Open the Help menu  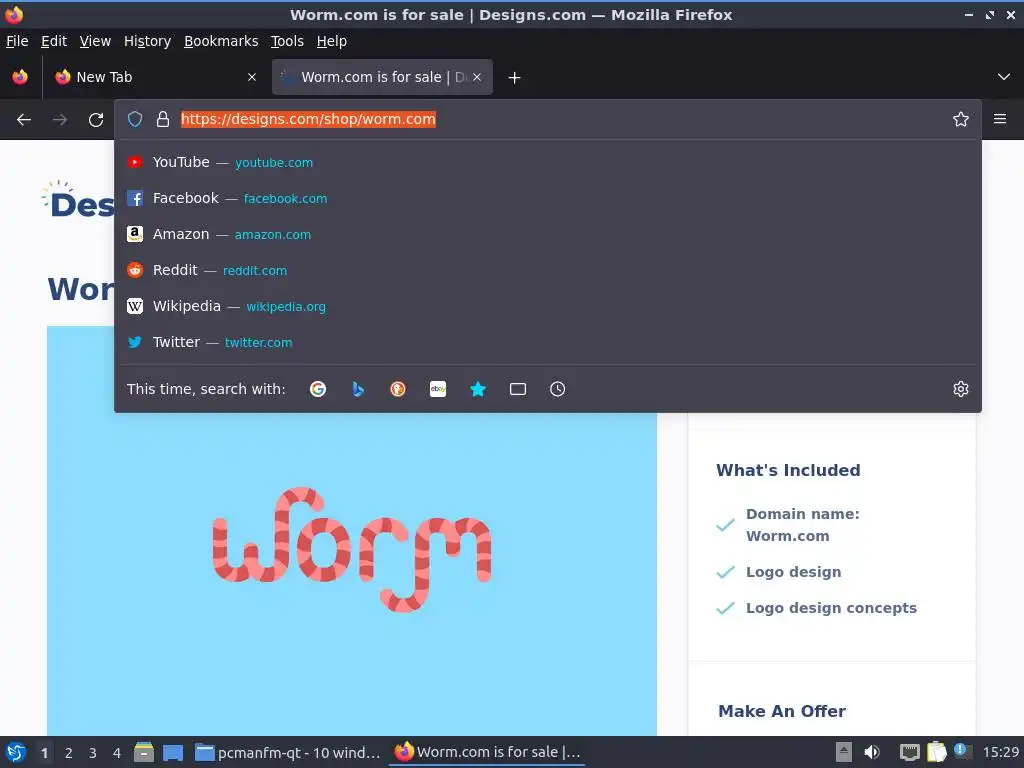pos(332,41)
